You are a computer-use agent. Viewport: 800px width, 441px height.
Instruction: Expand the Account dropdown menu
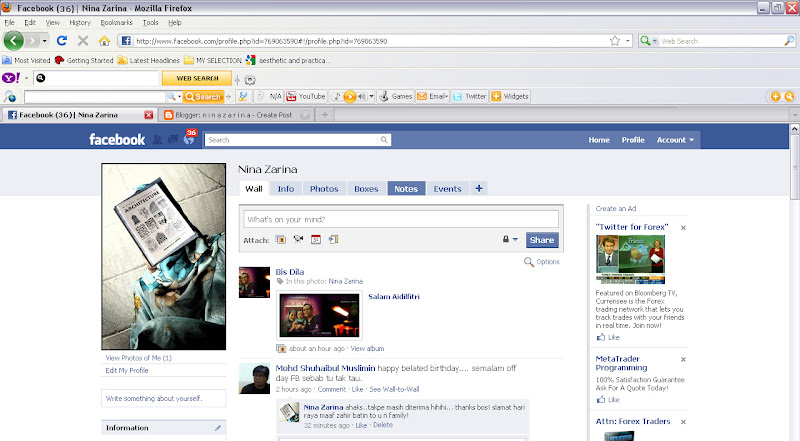click(675, 140)
